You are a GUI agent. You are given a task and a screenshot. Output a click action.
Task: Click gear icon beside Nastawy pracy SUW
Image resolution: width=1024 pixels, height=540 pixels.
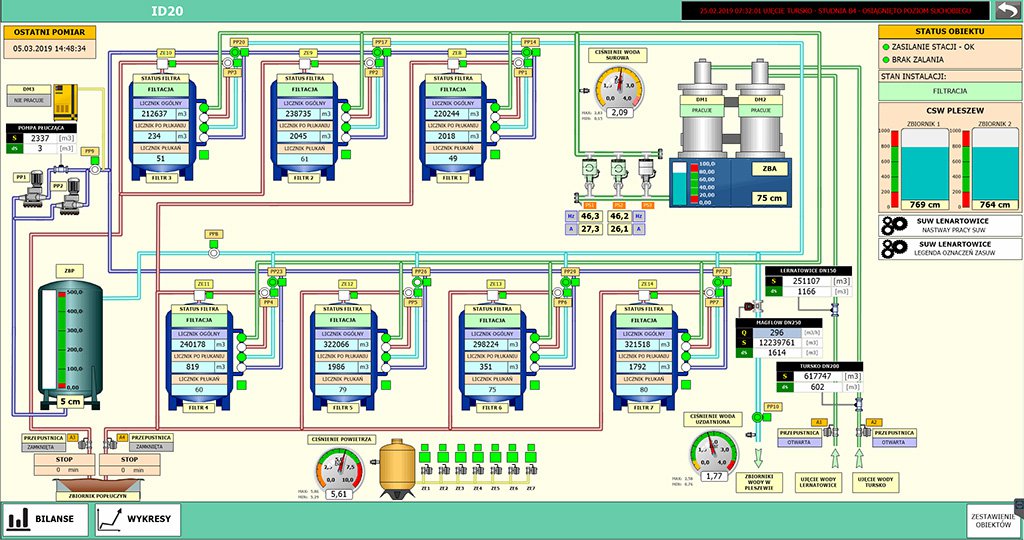894,226
